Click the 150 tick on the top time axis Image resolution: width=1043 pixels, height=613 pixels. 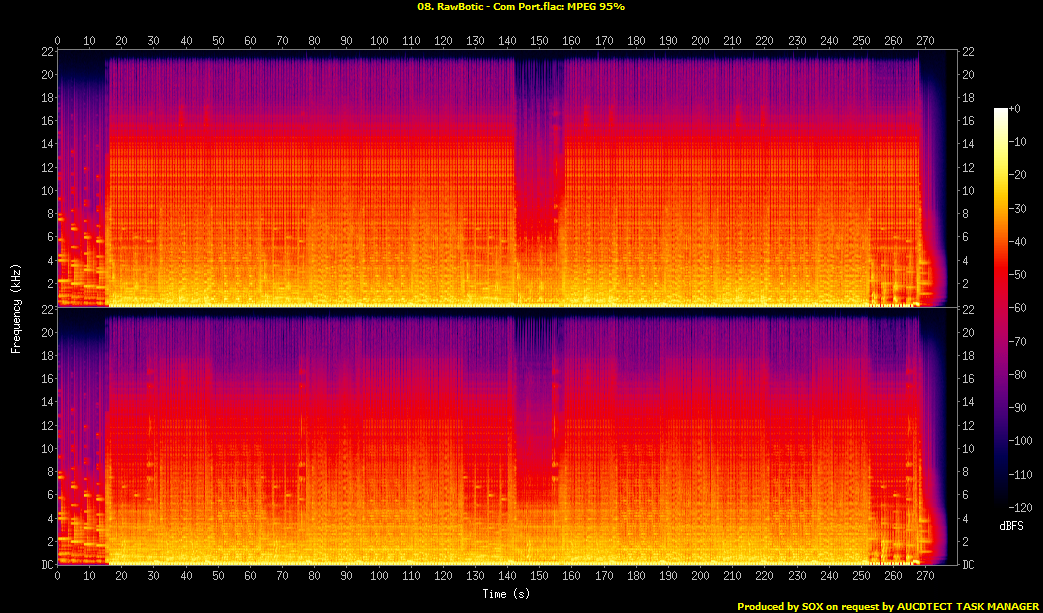click(539, 41)
